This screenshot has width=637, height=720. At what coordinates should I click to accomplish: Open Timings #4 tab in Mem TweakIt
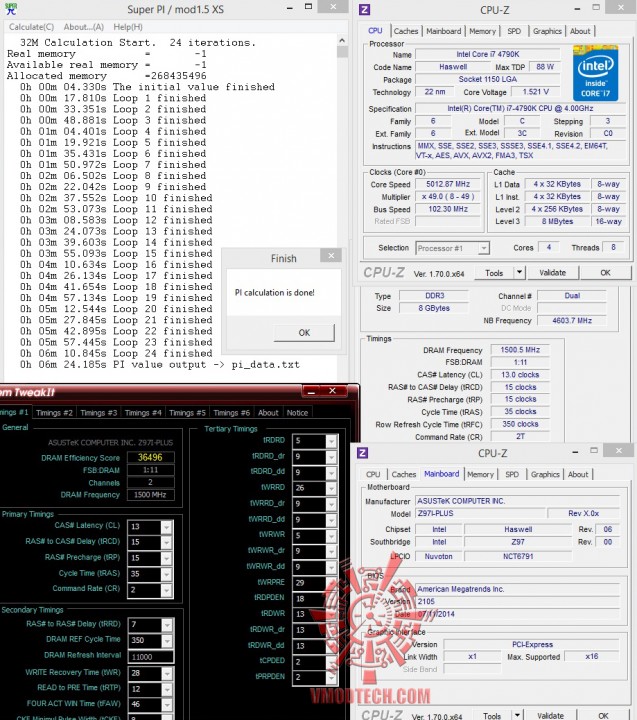pos(143,413)
